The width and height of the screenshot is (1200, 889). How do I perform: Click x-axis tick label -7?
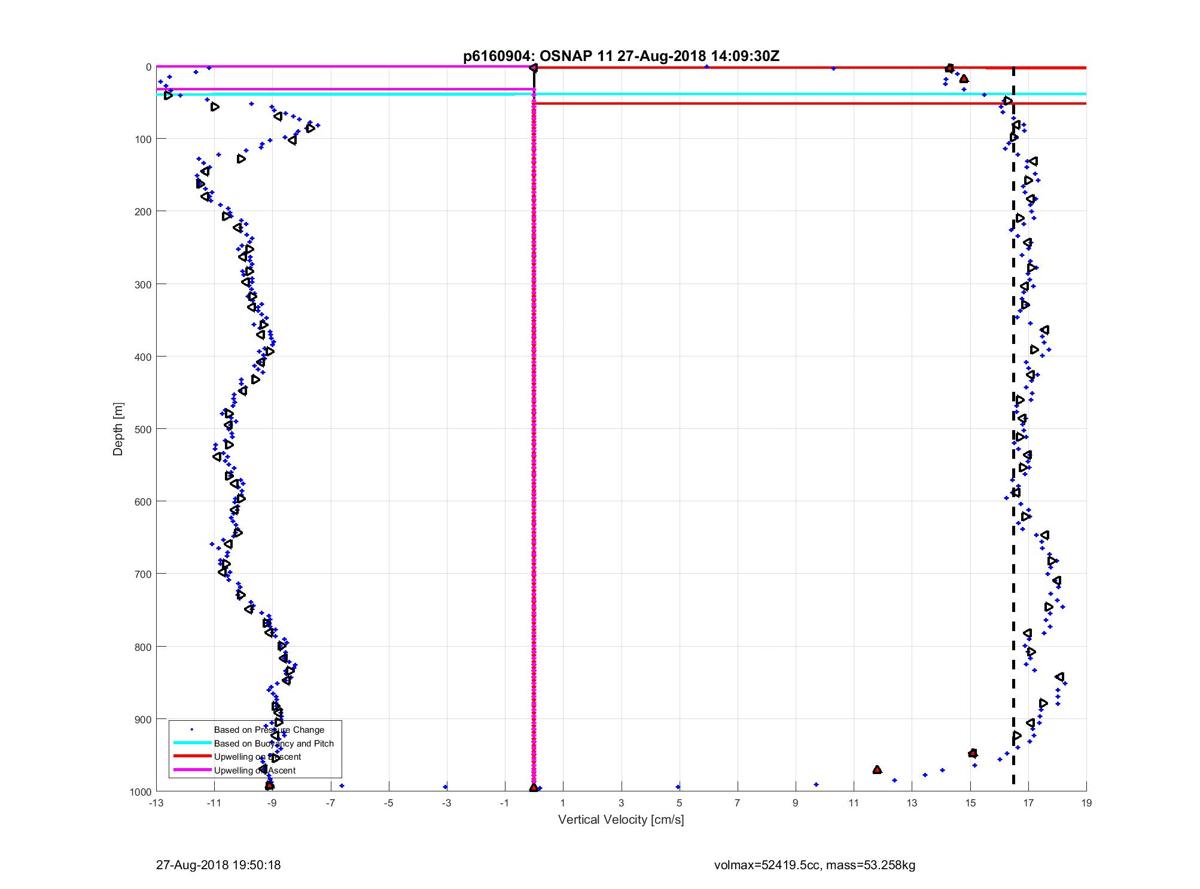(x=330, y=803)
